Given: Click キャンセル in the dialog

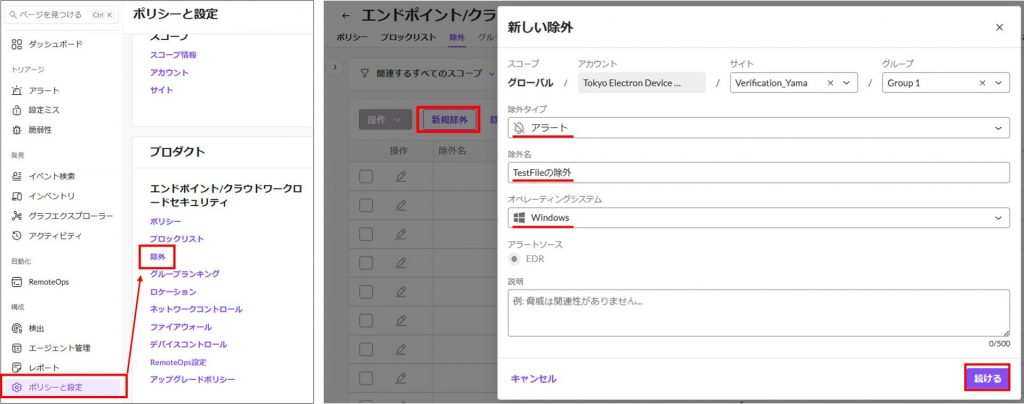Looking at the screenshot, I should coord(533,379).
